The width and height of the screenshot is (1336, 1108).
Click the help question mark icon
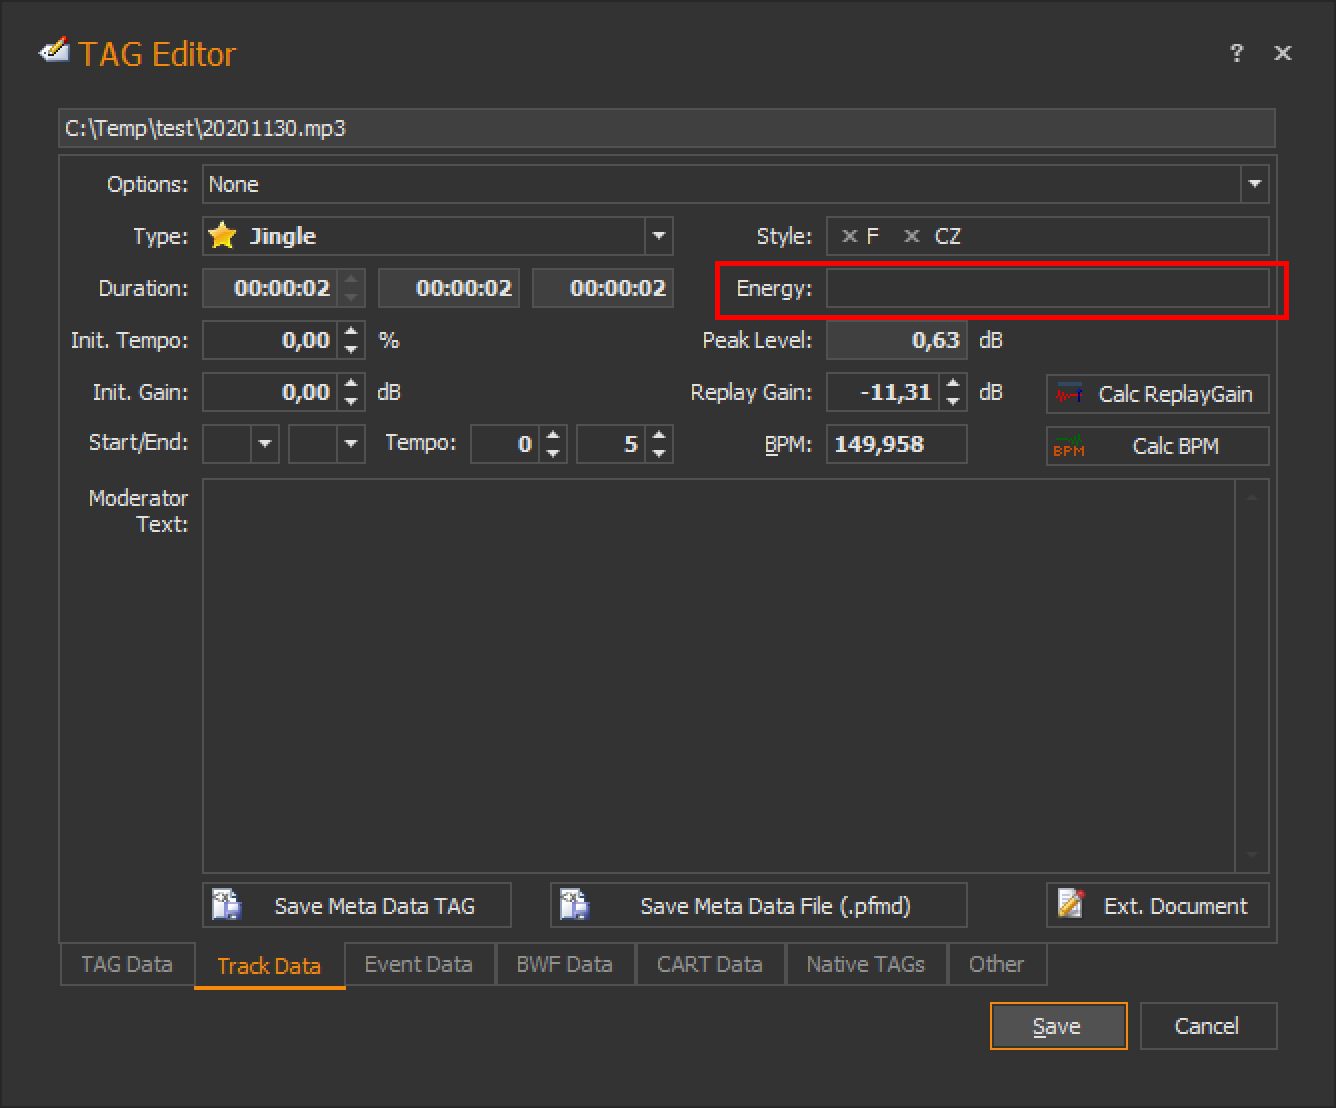tap(1237, 53)
